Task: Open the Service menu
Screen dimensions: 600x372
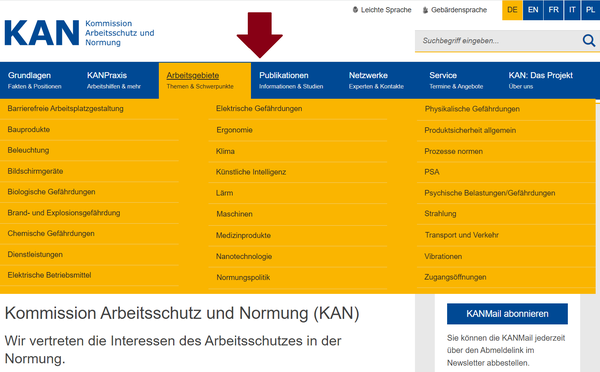Action: tap(456, 80)
